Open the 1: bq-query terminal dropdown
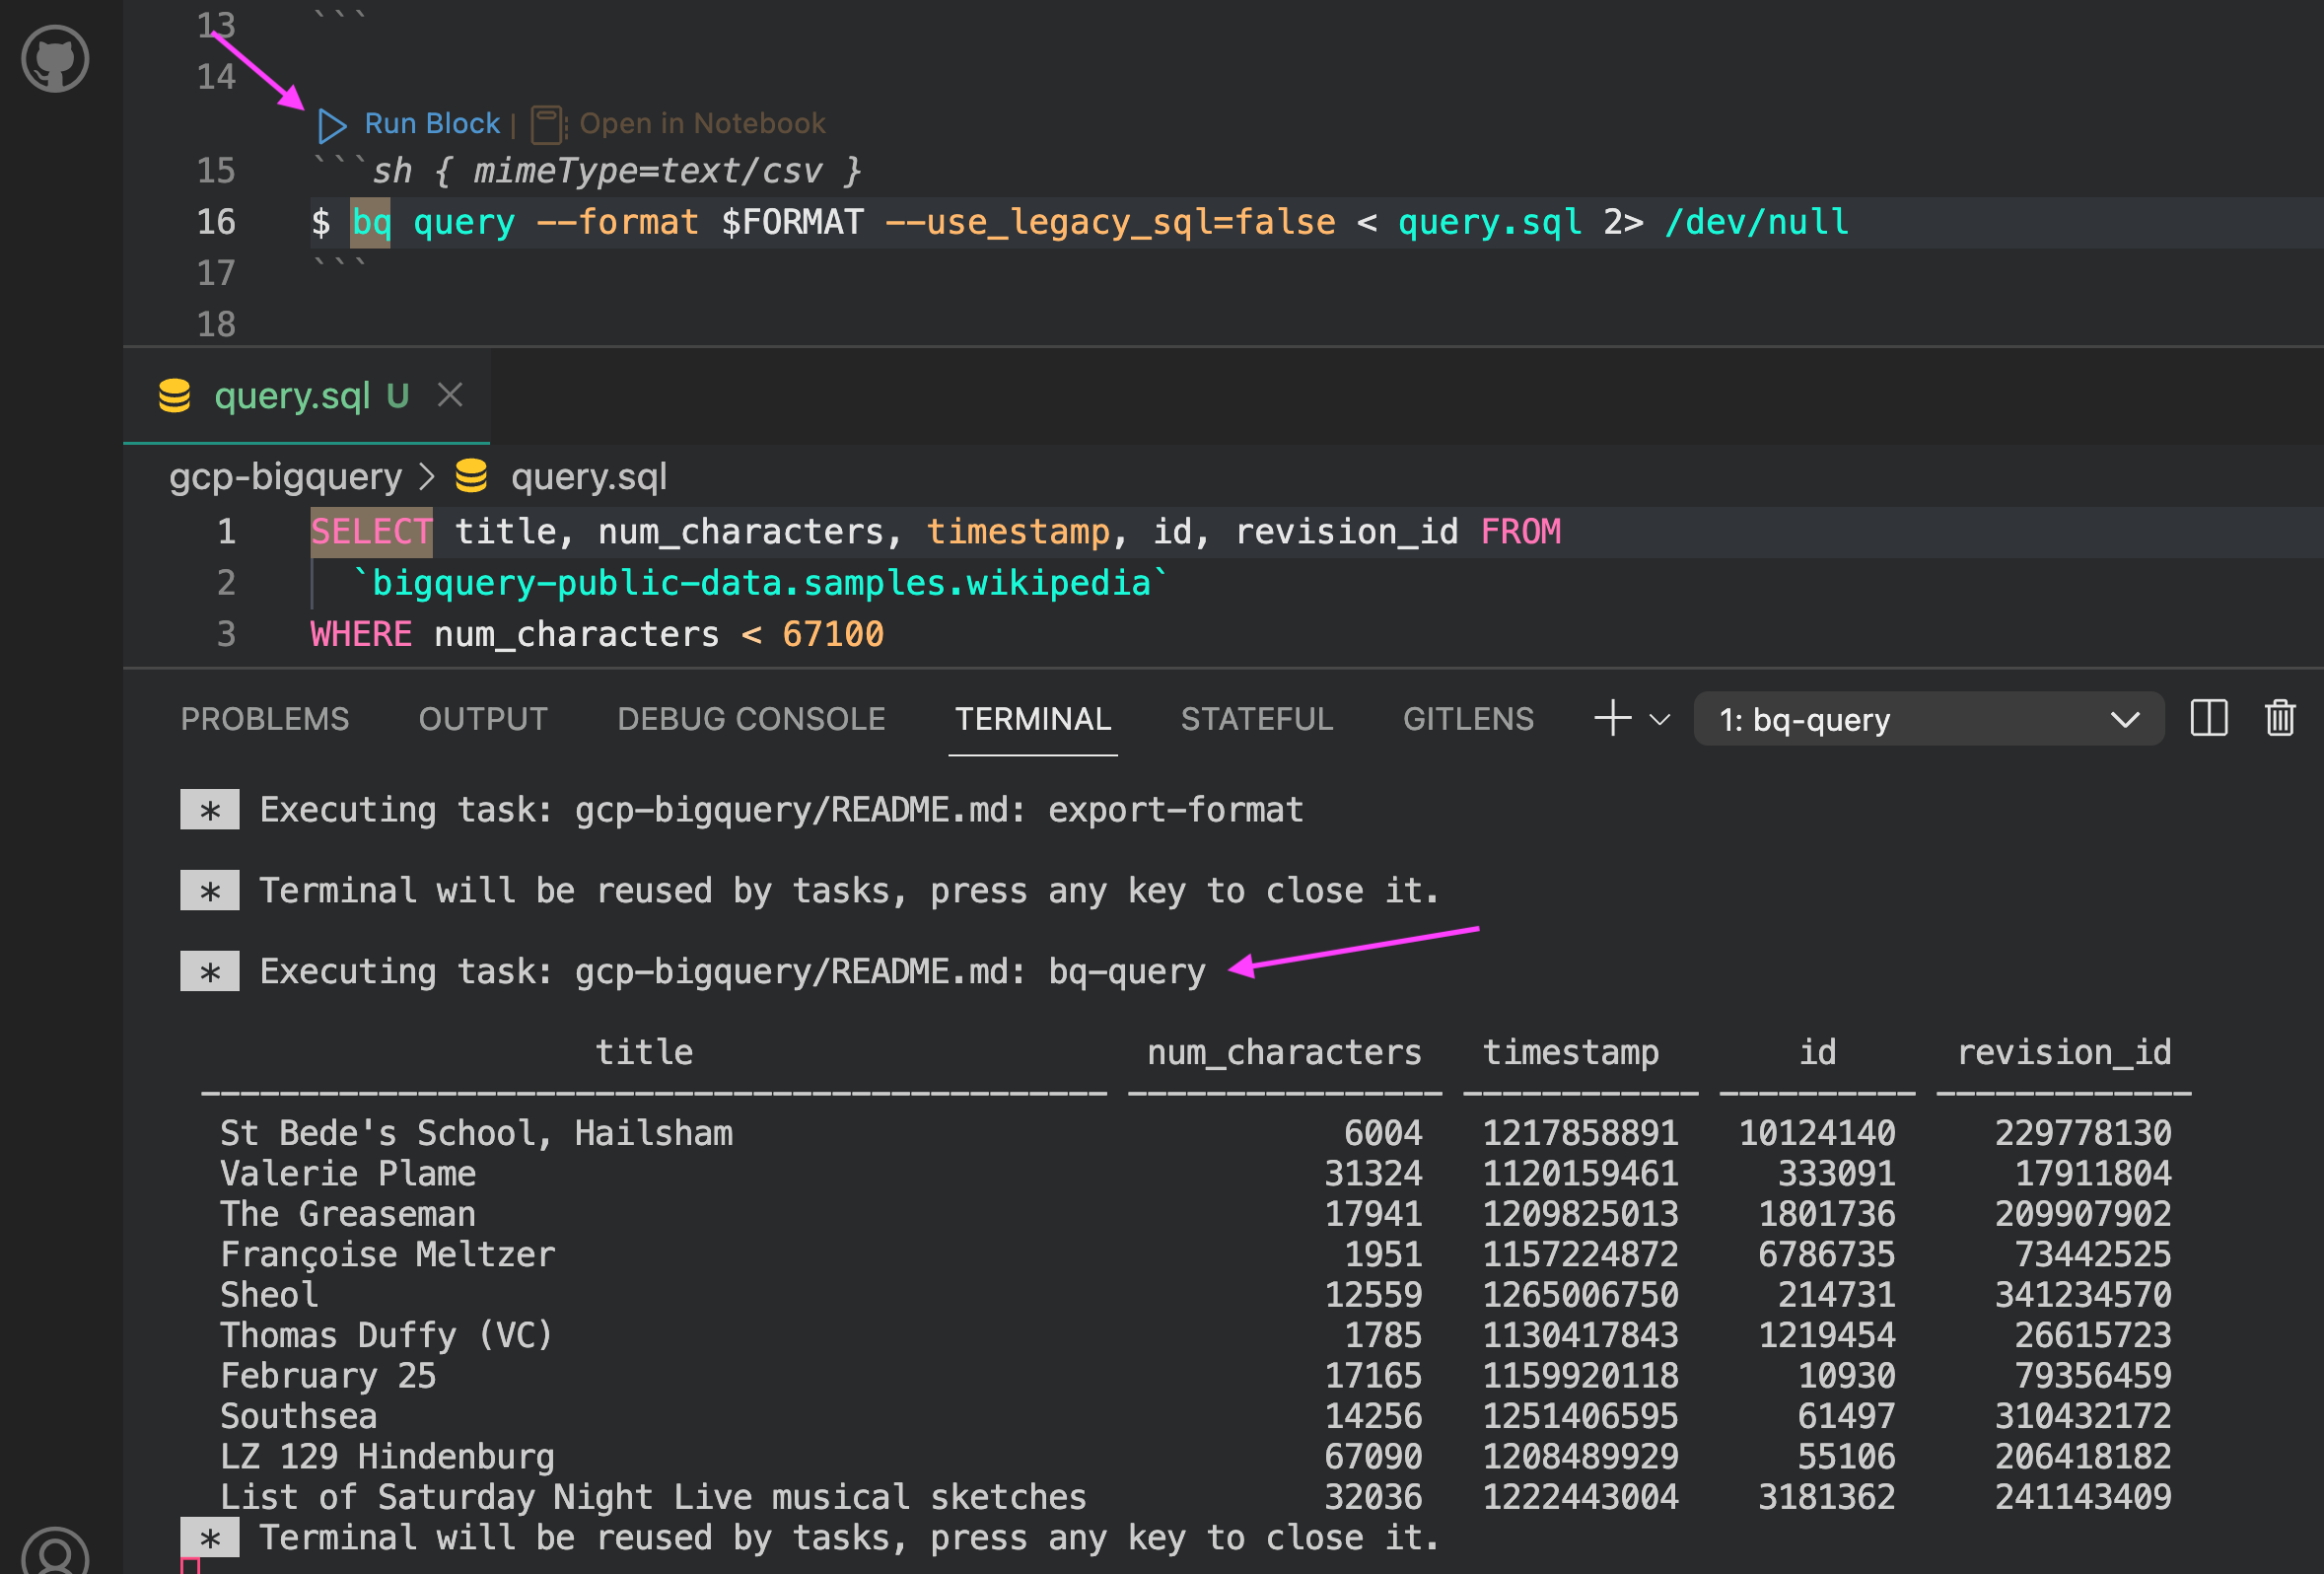2324x1574 pixels. (1929, 719)
